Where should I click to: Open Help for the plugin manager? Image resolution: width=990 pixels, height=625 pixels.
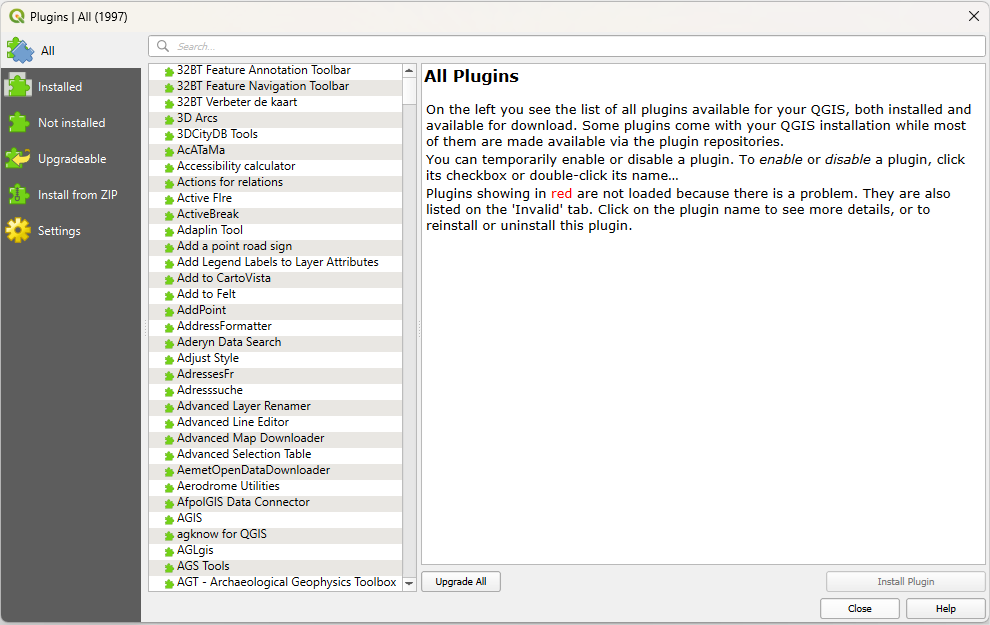click(945, 608)
